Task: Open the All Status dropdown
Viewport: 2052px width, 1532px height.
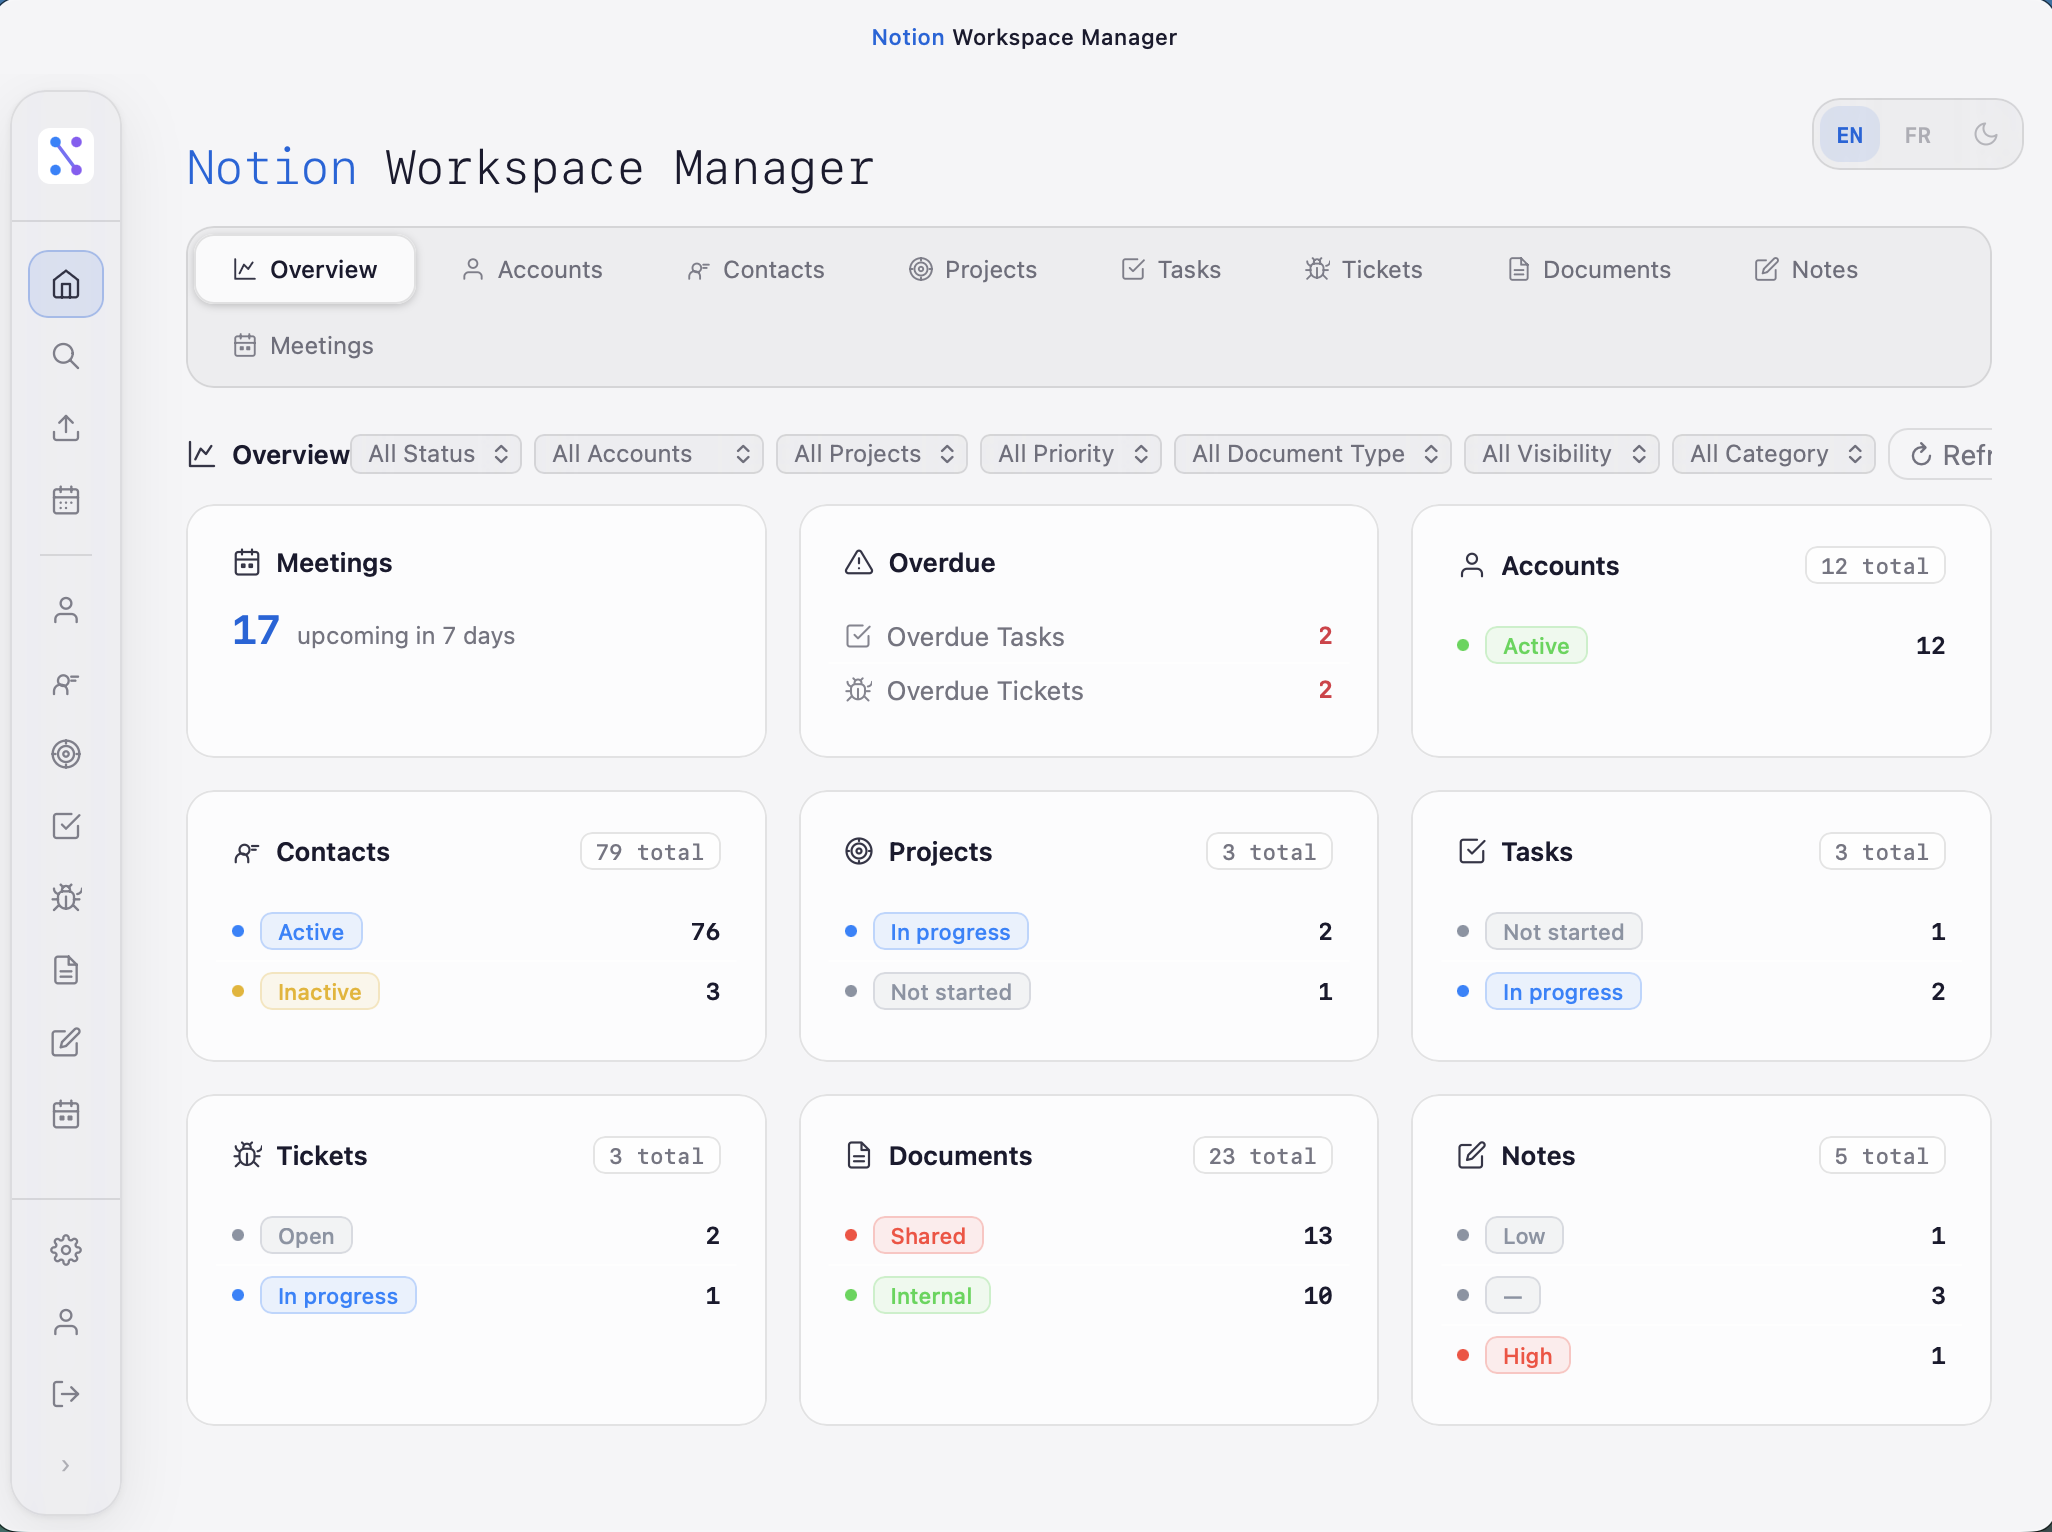Action: click(x=435, y=454)
